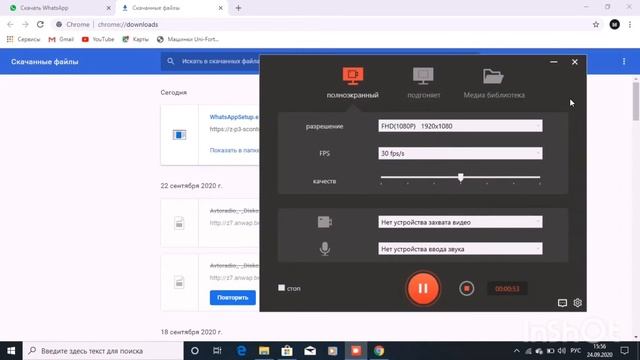Open the Gmail bookmark

tap(61, 39)
